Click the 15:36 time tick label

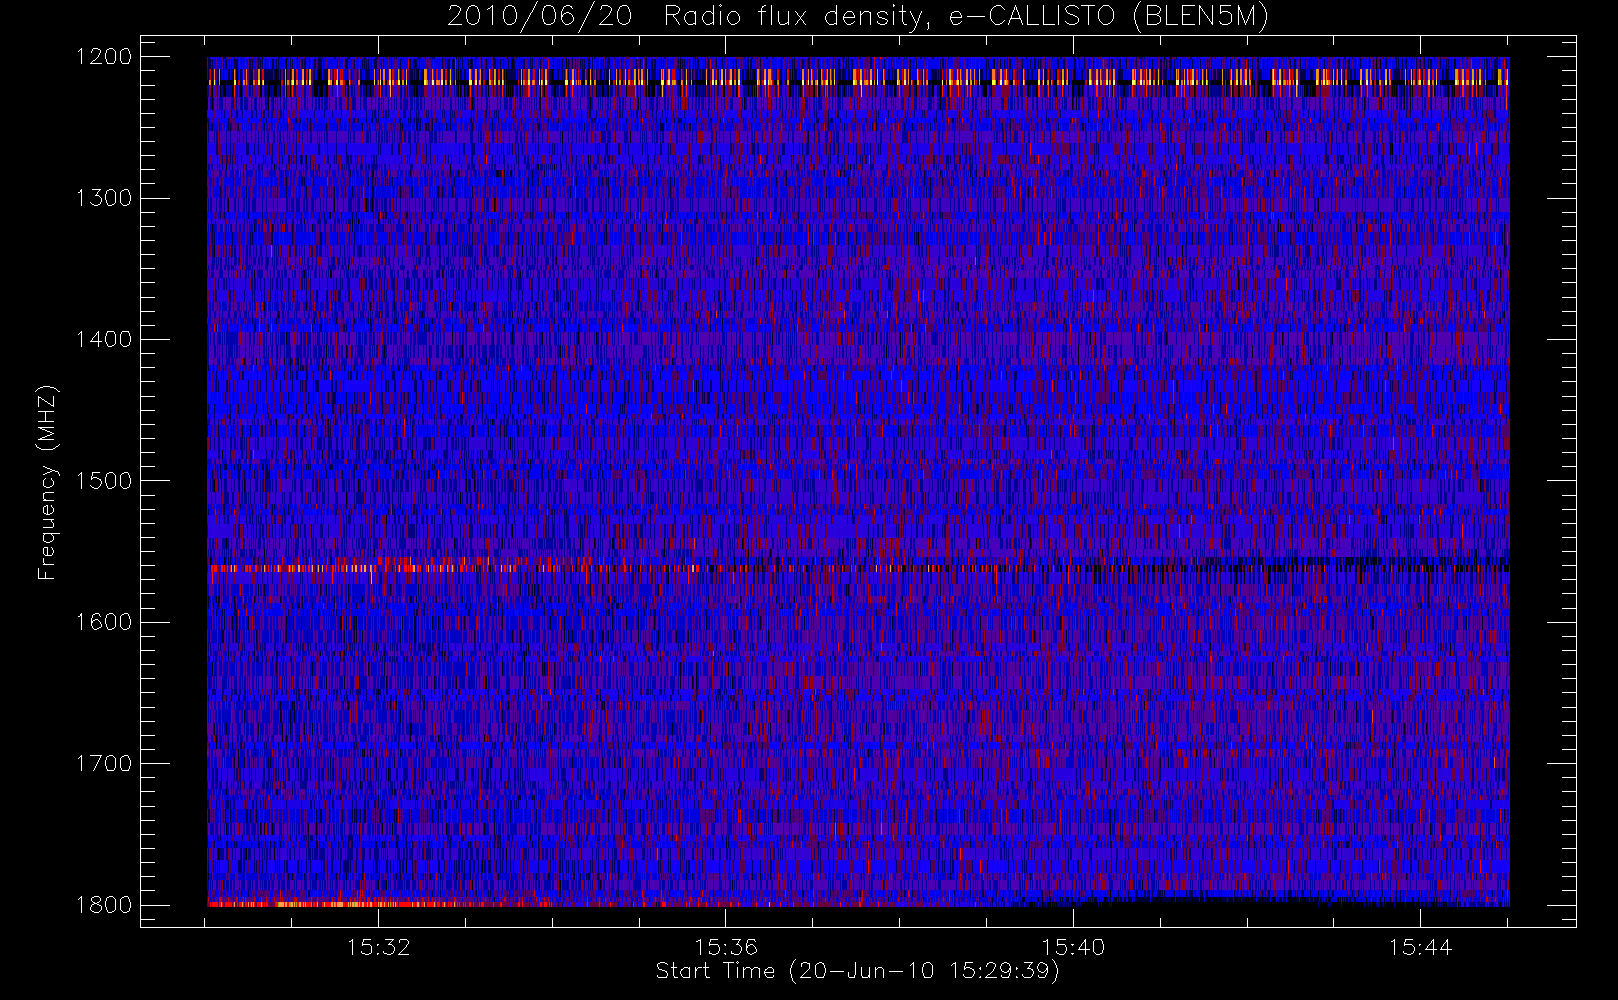tap(726, 946)
